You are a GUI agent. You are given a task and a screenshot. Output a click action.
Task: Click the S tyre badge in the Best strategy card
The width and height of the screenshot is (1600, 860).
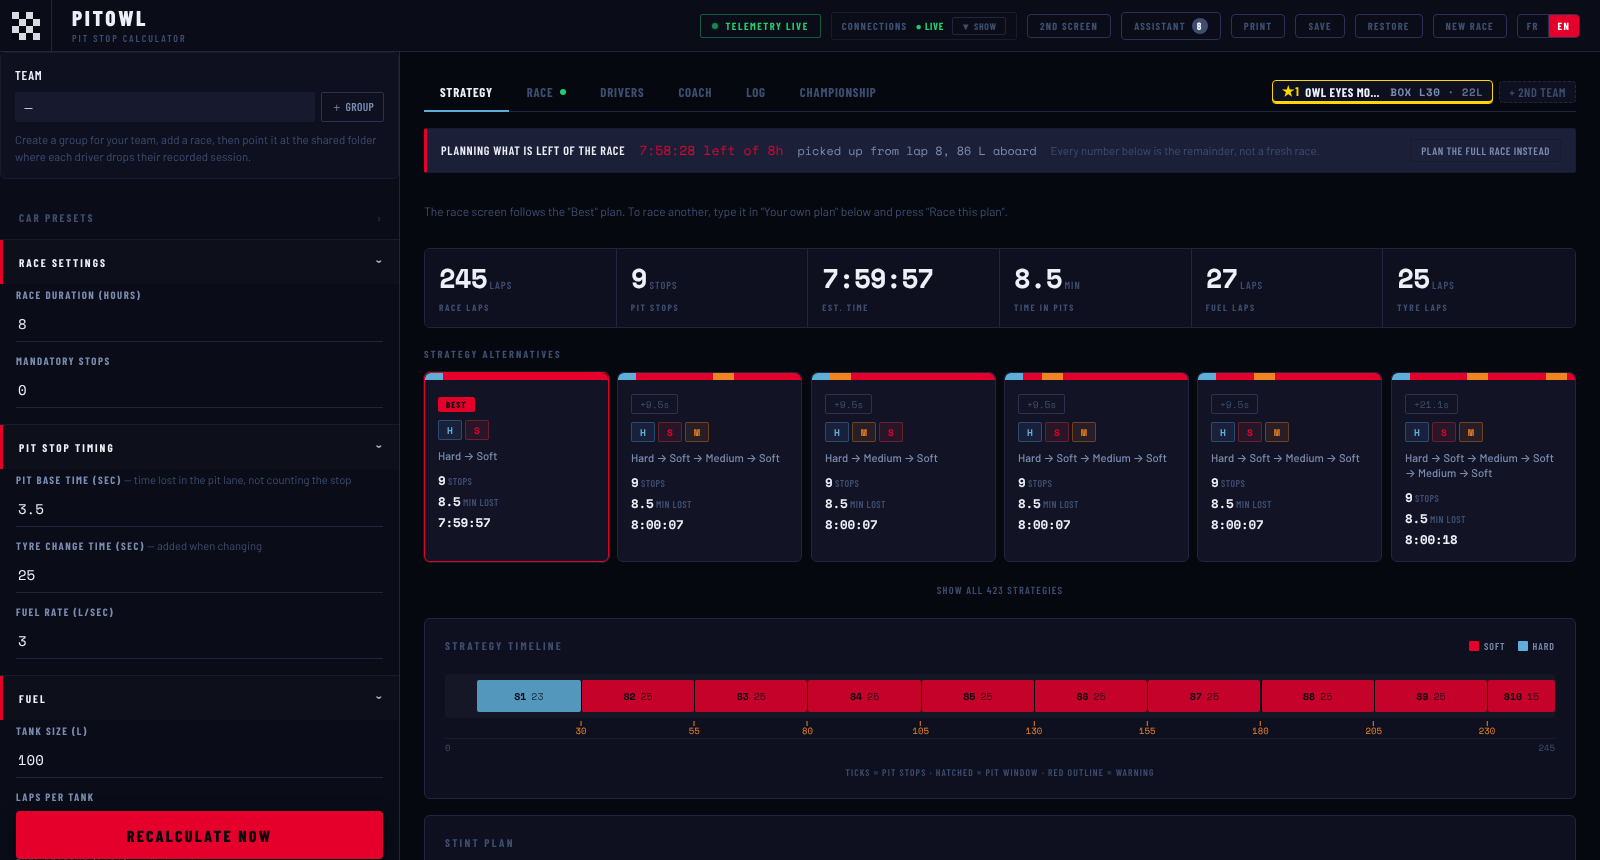point(476,430)
